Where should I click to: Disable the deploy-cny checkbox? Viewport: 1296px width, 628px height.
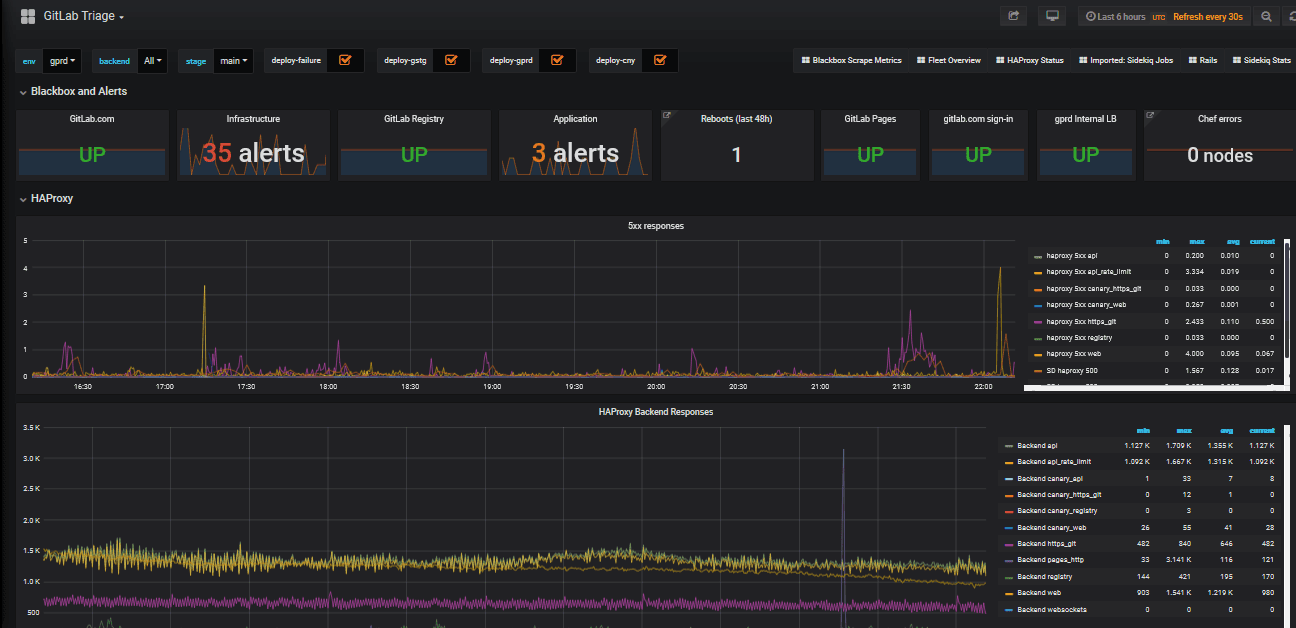(x=660, y=60)
